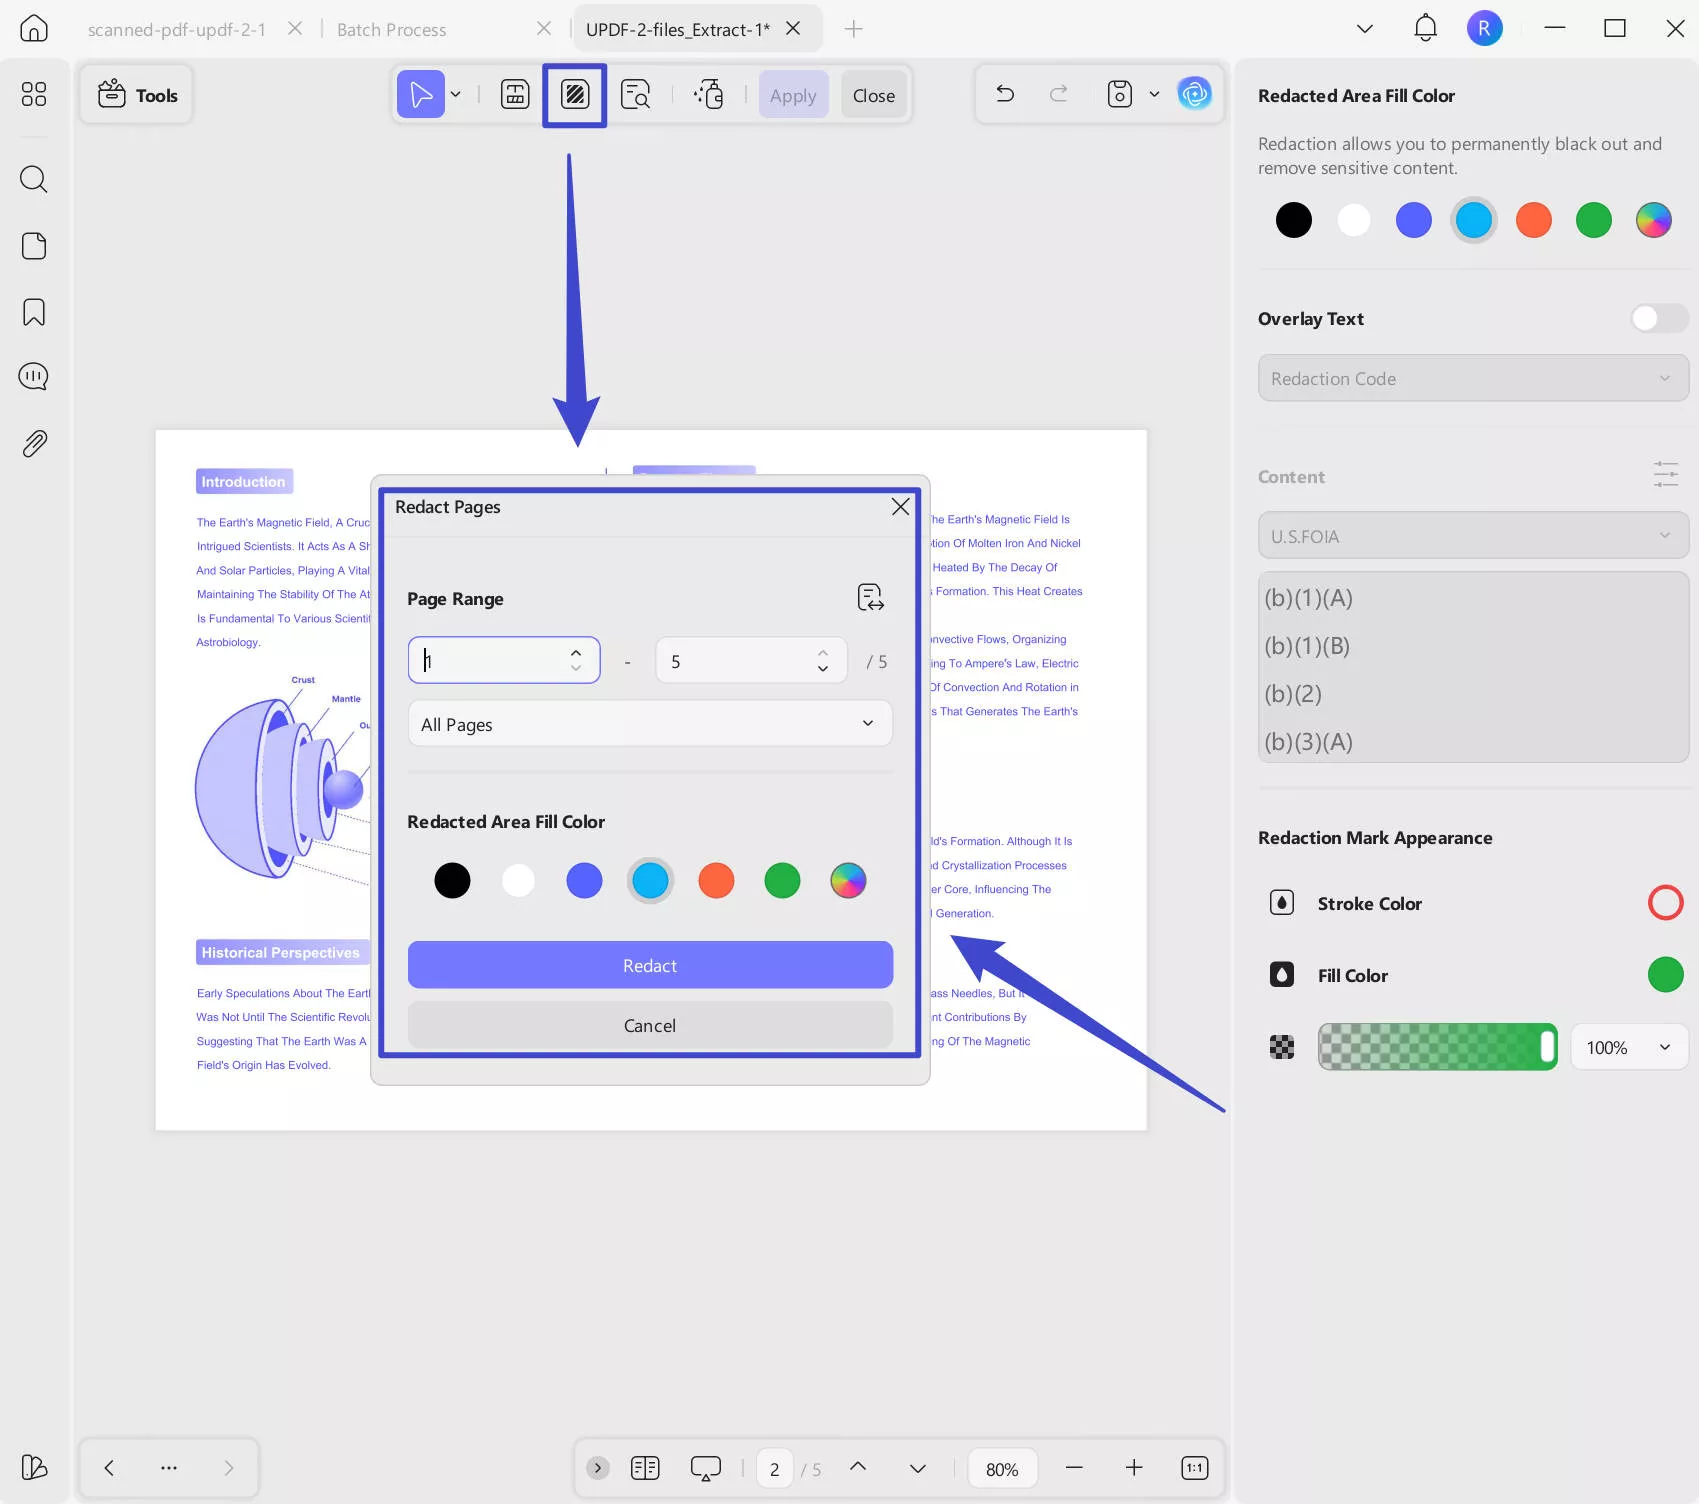The width and height of the screenshot is (1699, 1504).
Task: Click the Redact Text and Image tool
Action: click(x=515, y=95)
